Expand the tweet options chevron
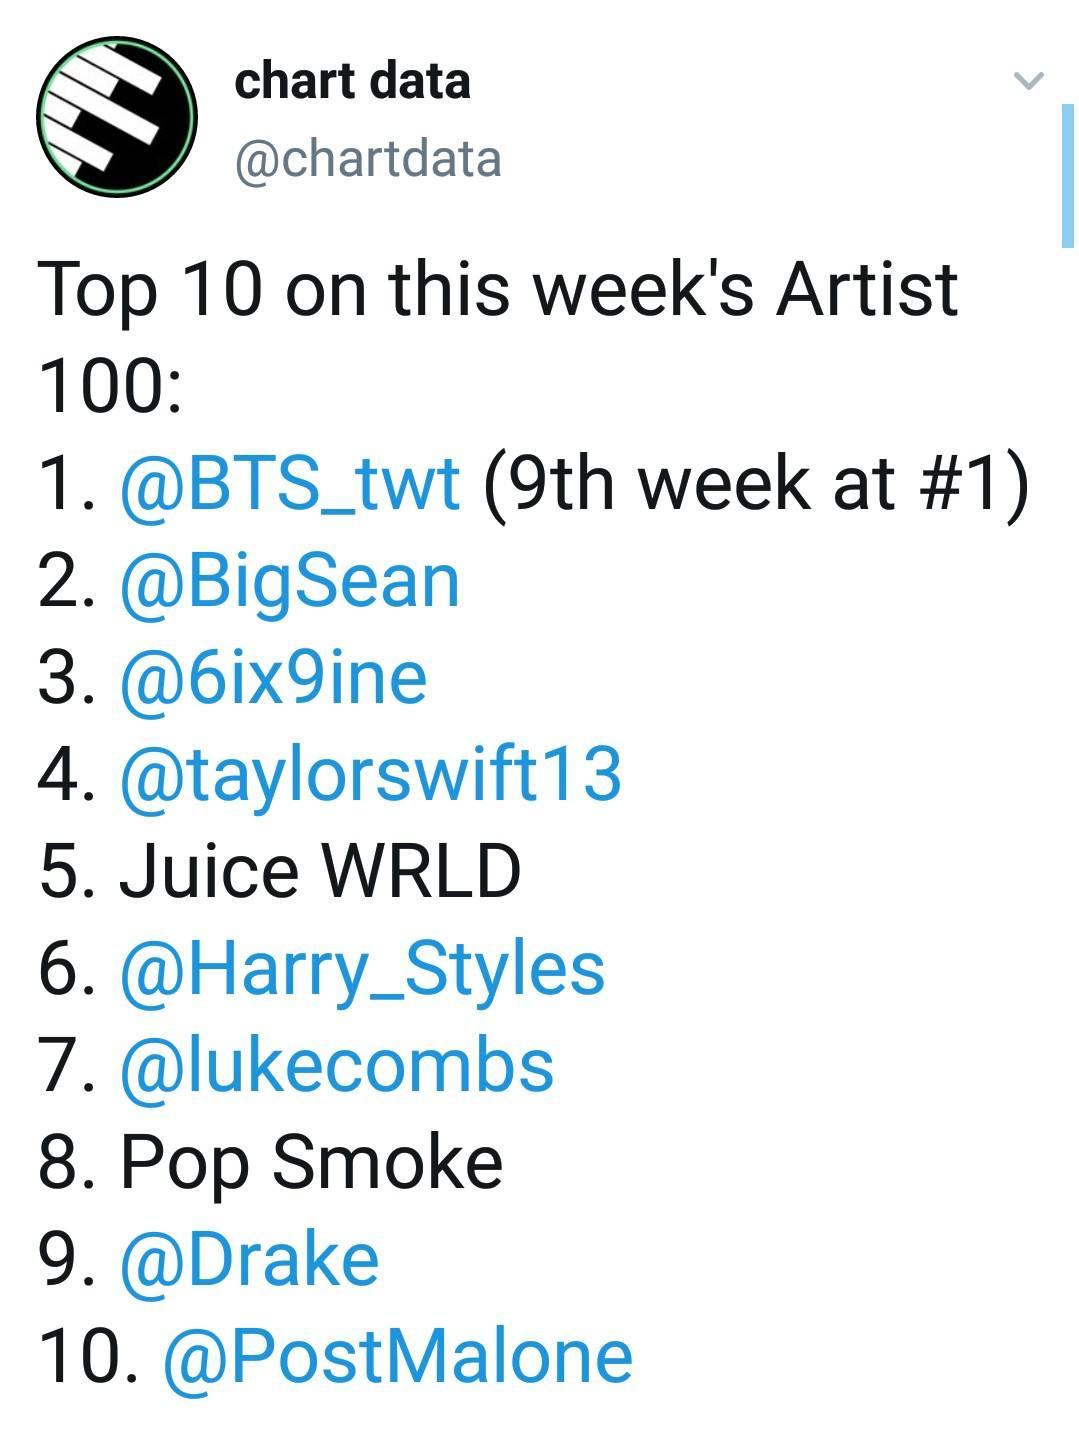Image resolution: width=1079 pixels, height=1441 pixels. tap(1029, 80)
